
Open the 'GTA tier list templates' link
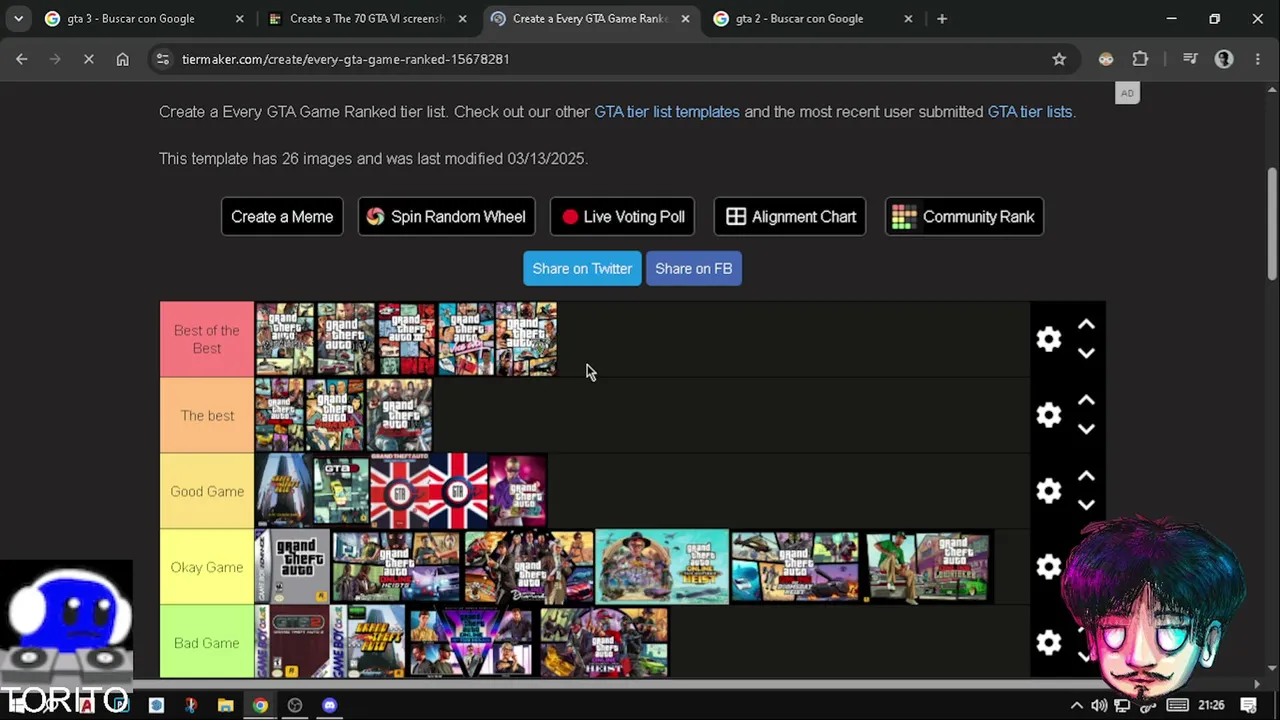tap(667, 112)
